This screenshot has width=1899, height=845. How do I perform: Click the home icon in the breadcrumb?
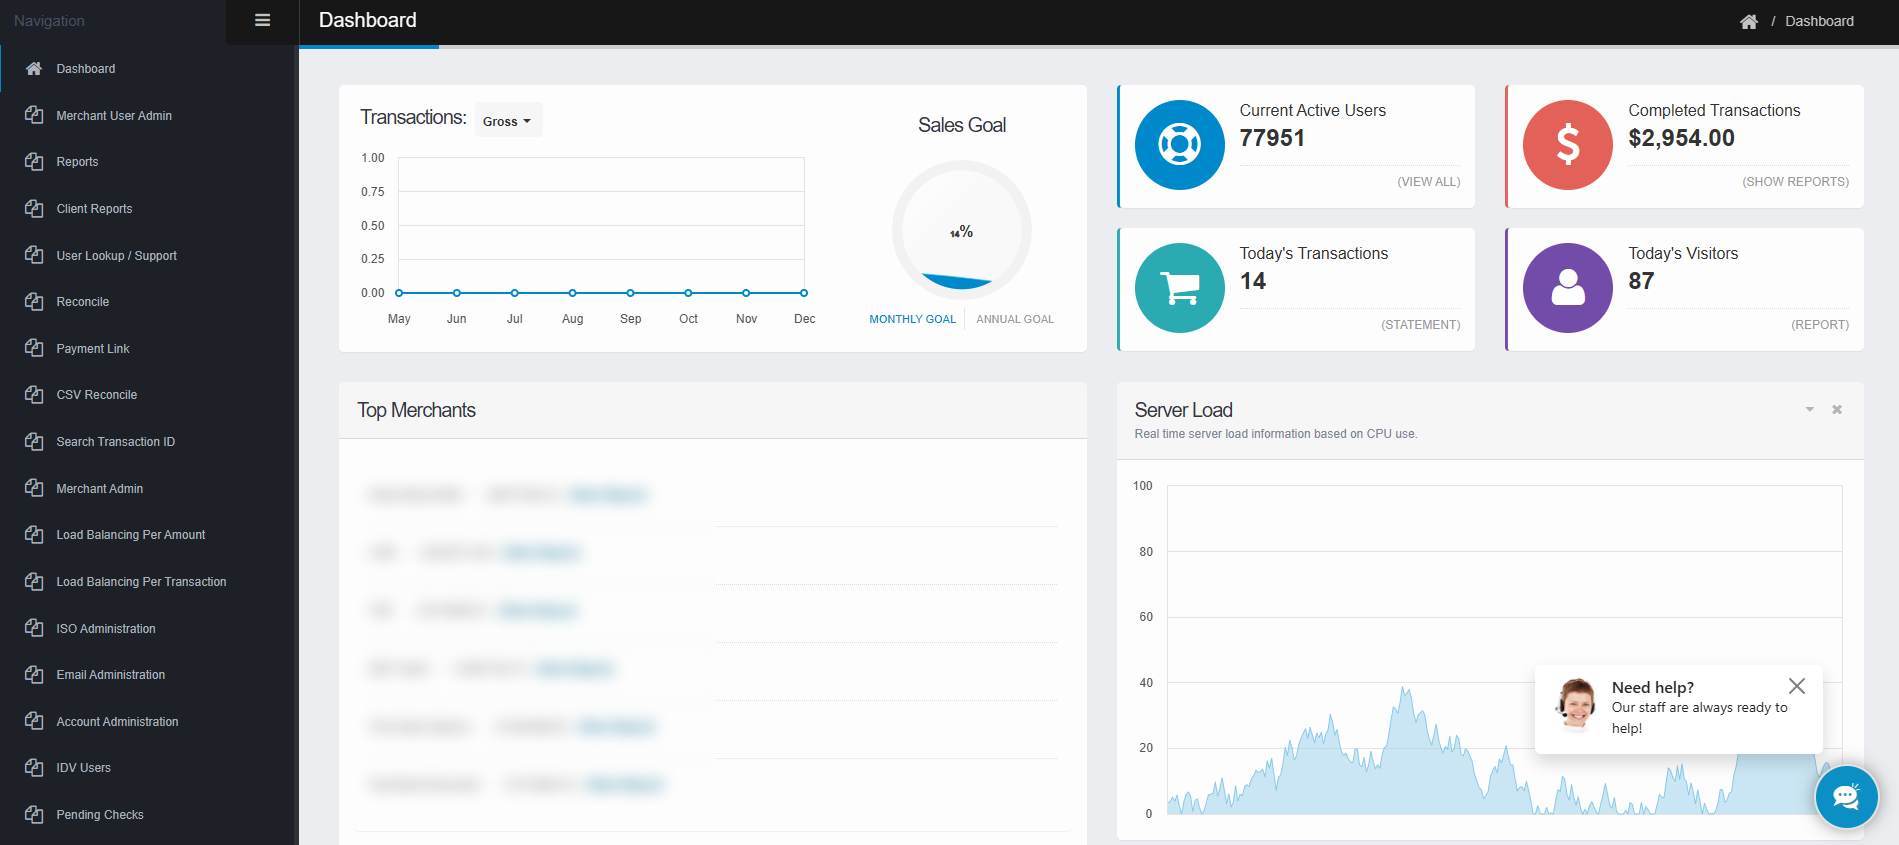(1748, 22)
